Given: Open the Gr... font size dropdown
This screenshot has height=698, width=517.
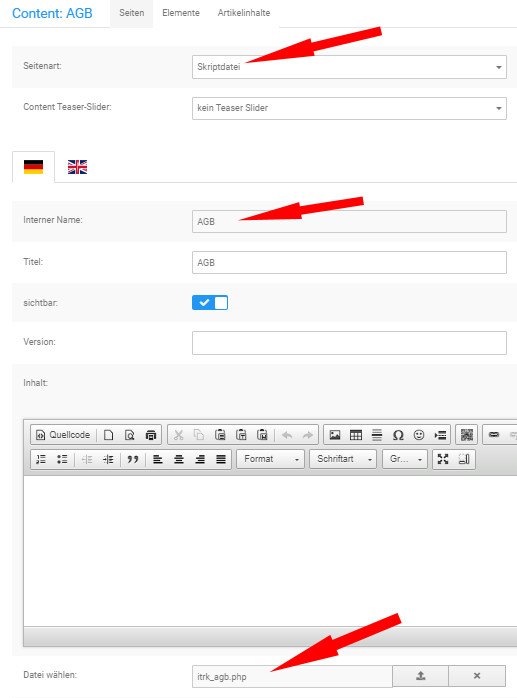Looking at the screenshot, I should (405, 459).
